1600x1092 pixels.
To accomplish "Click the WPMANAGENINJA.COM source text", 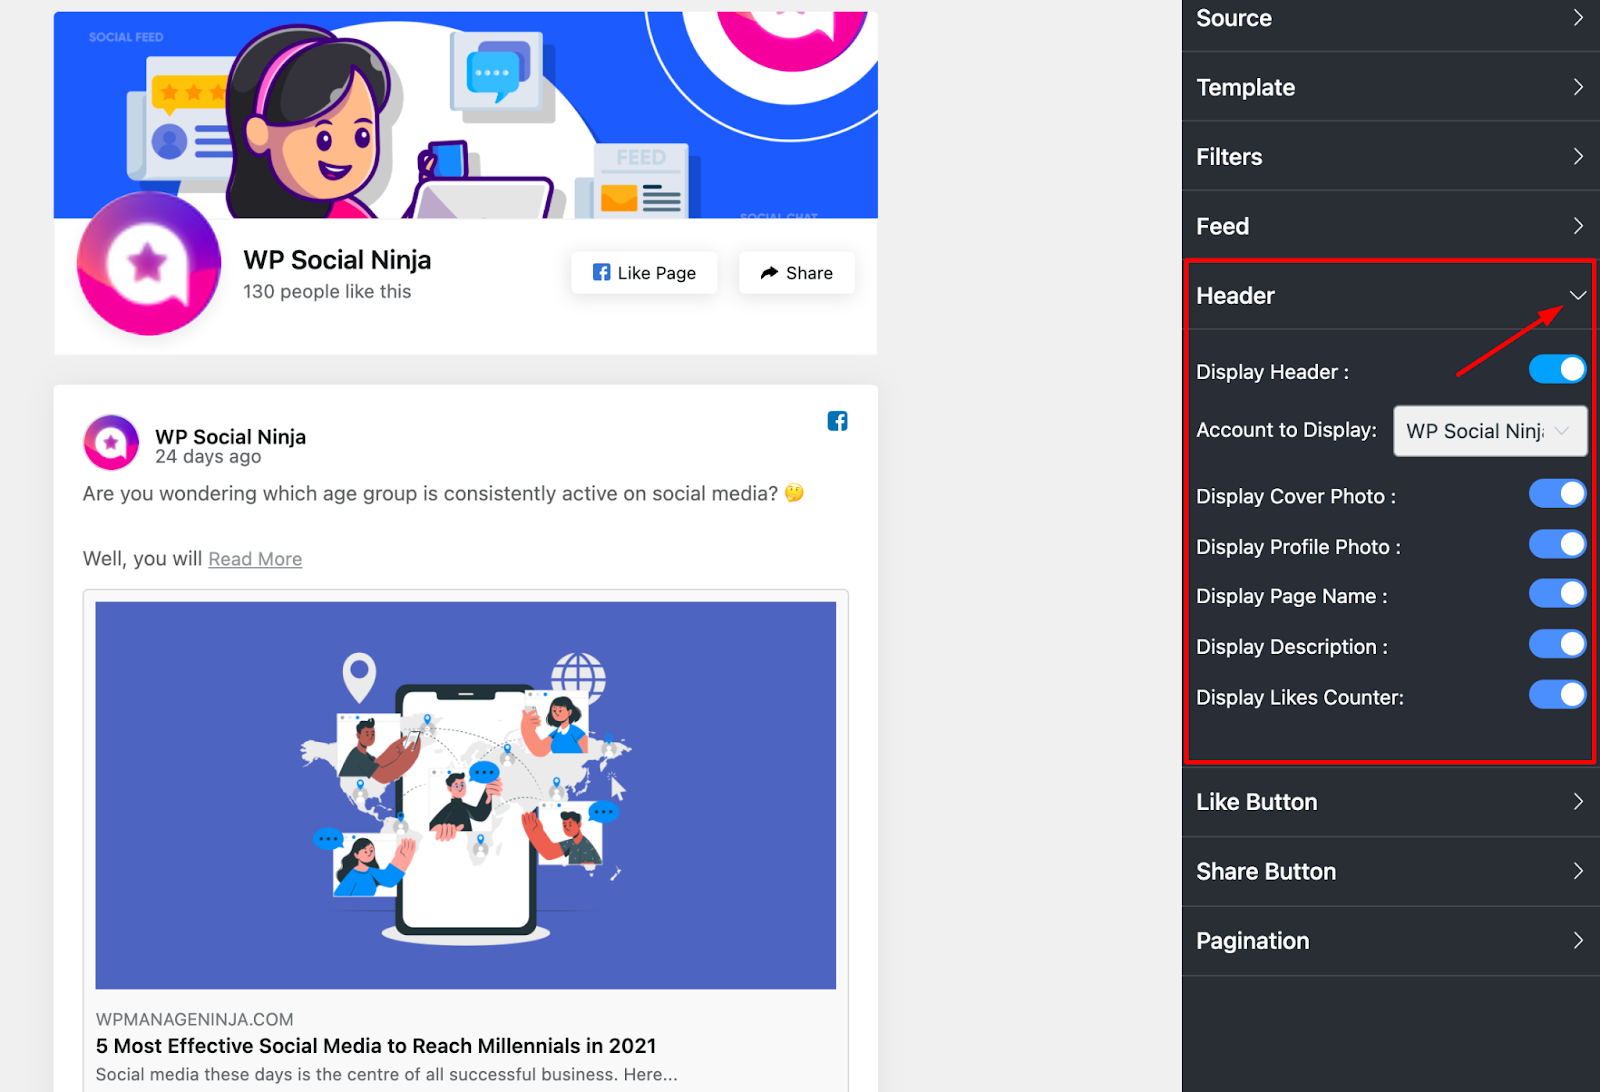I will (194, 1019).
